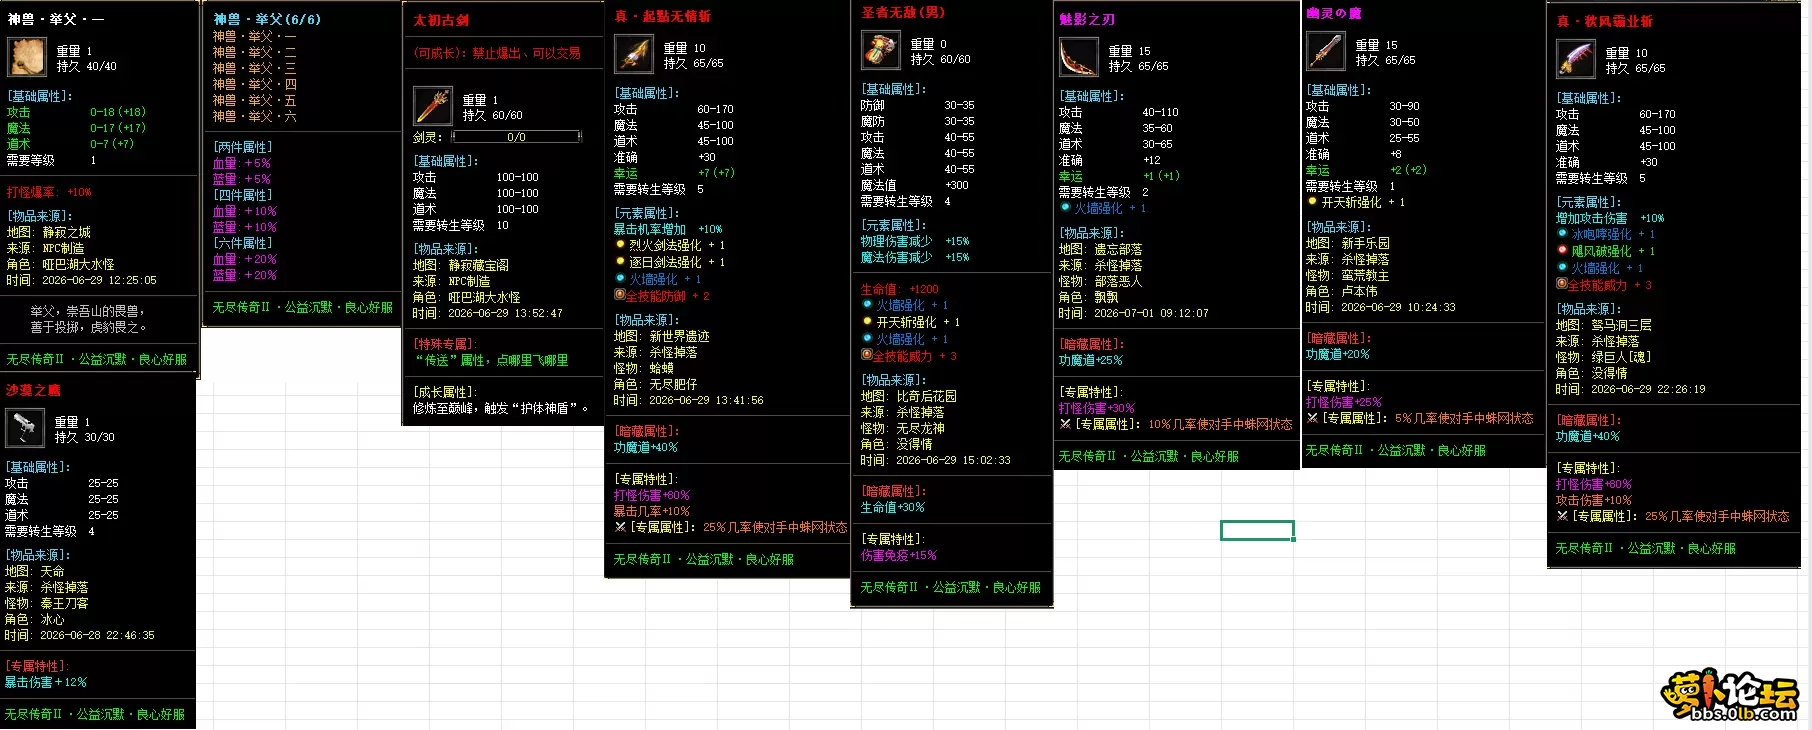Click the 全技能威力+3 icon in 狄风霸业斩
Image resolution: width=1812 pixels, height=730 pixels.
1561,284
